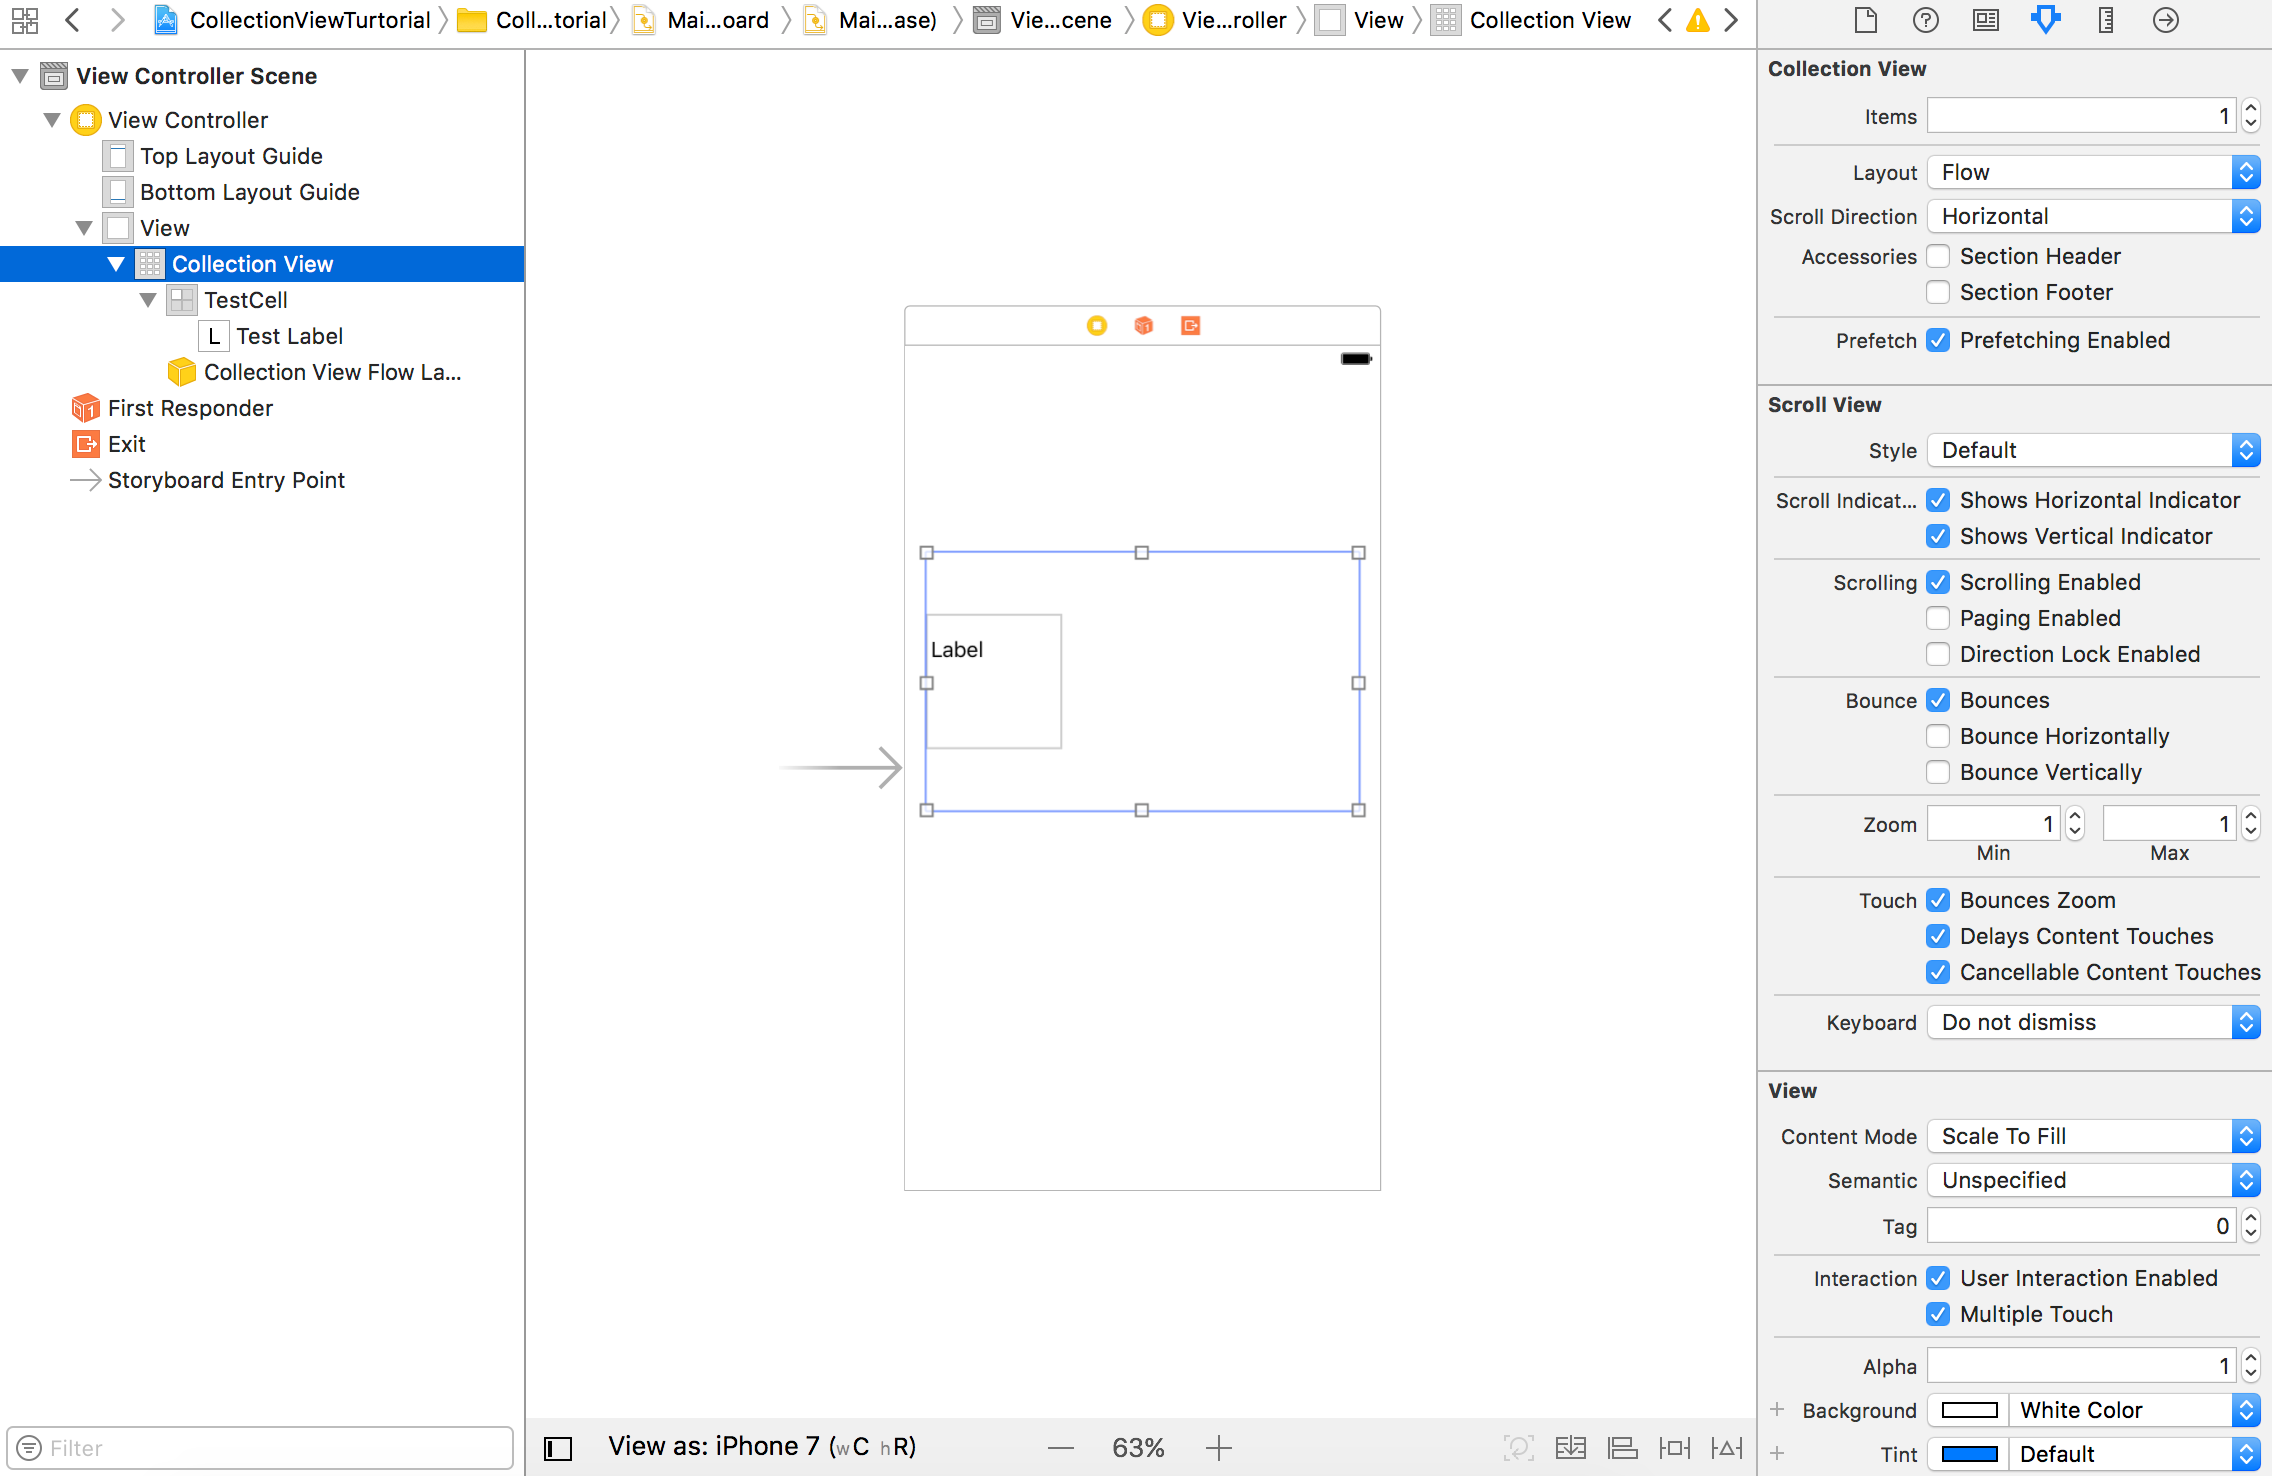Open the File inspector tab

[1865, 20]
